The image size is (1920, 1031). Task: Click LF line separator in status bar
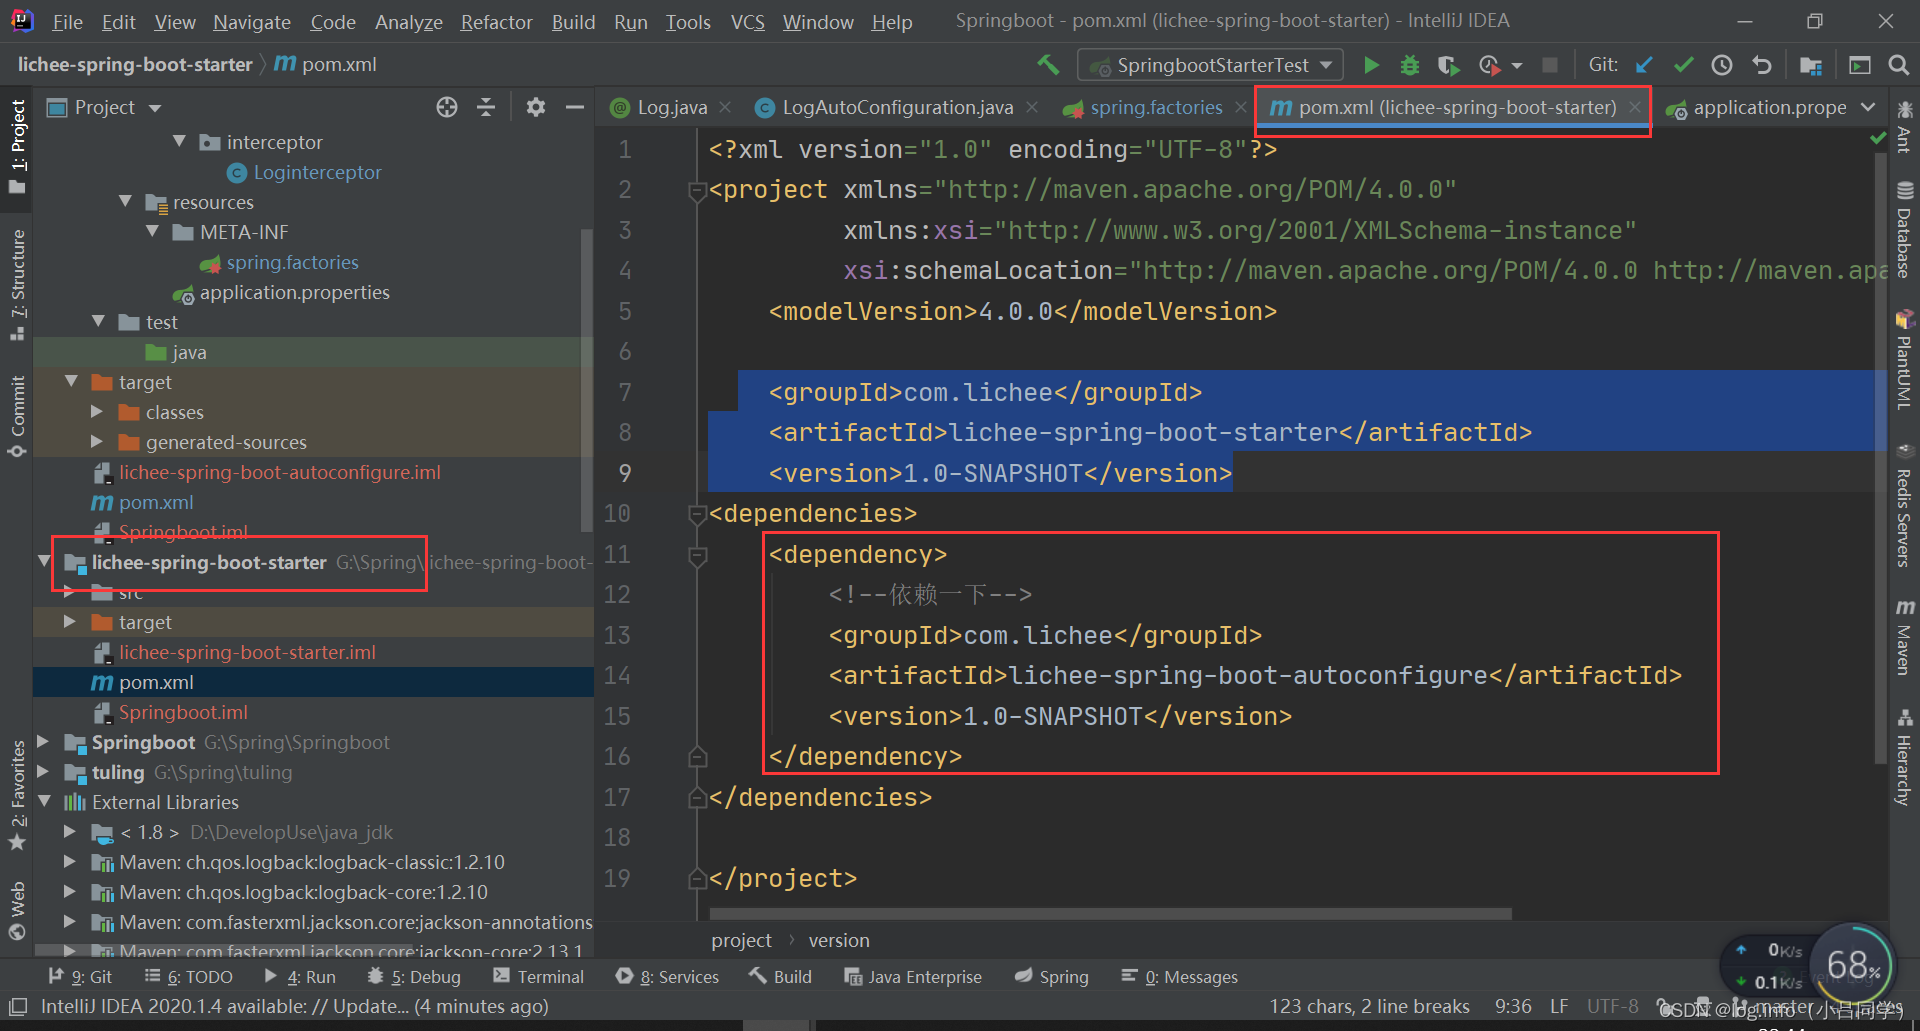pos(1559,1007)
